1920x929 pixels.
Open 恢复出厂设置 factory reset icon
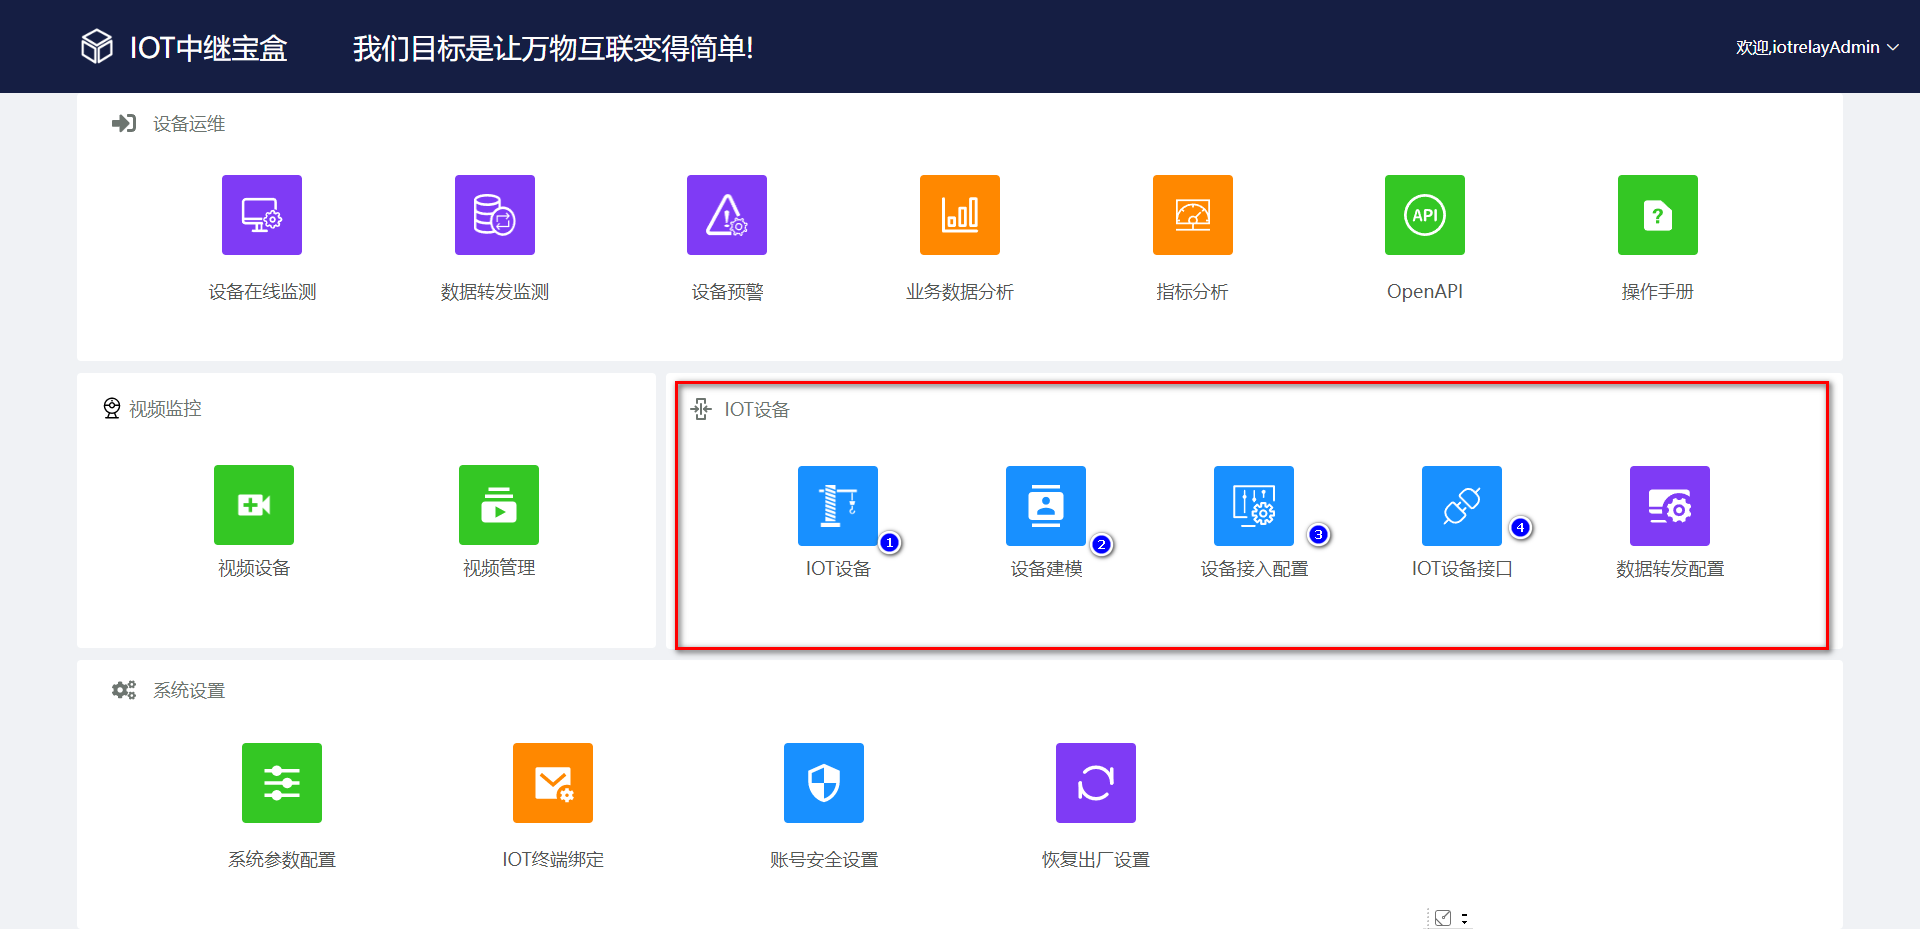coord(1095,783)
